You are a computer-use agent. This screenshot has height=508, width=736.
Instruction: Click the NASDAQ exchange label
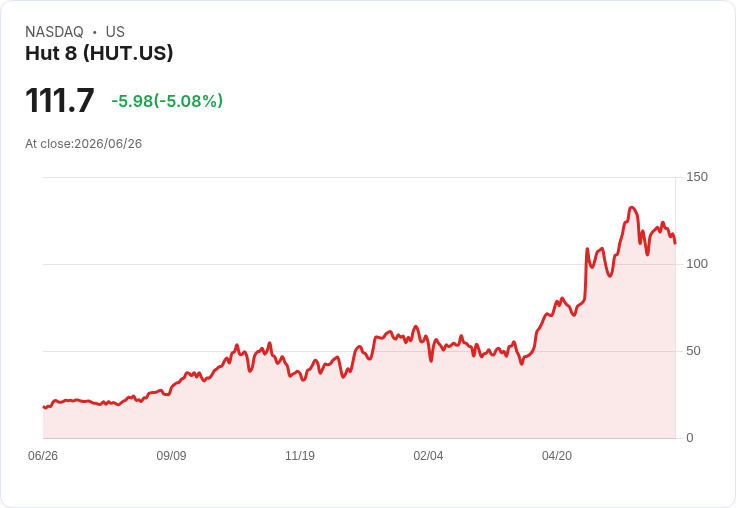coord(54,32)
